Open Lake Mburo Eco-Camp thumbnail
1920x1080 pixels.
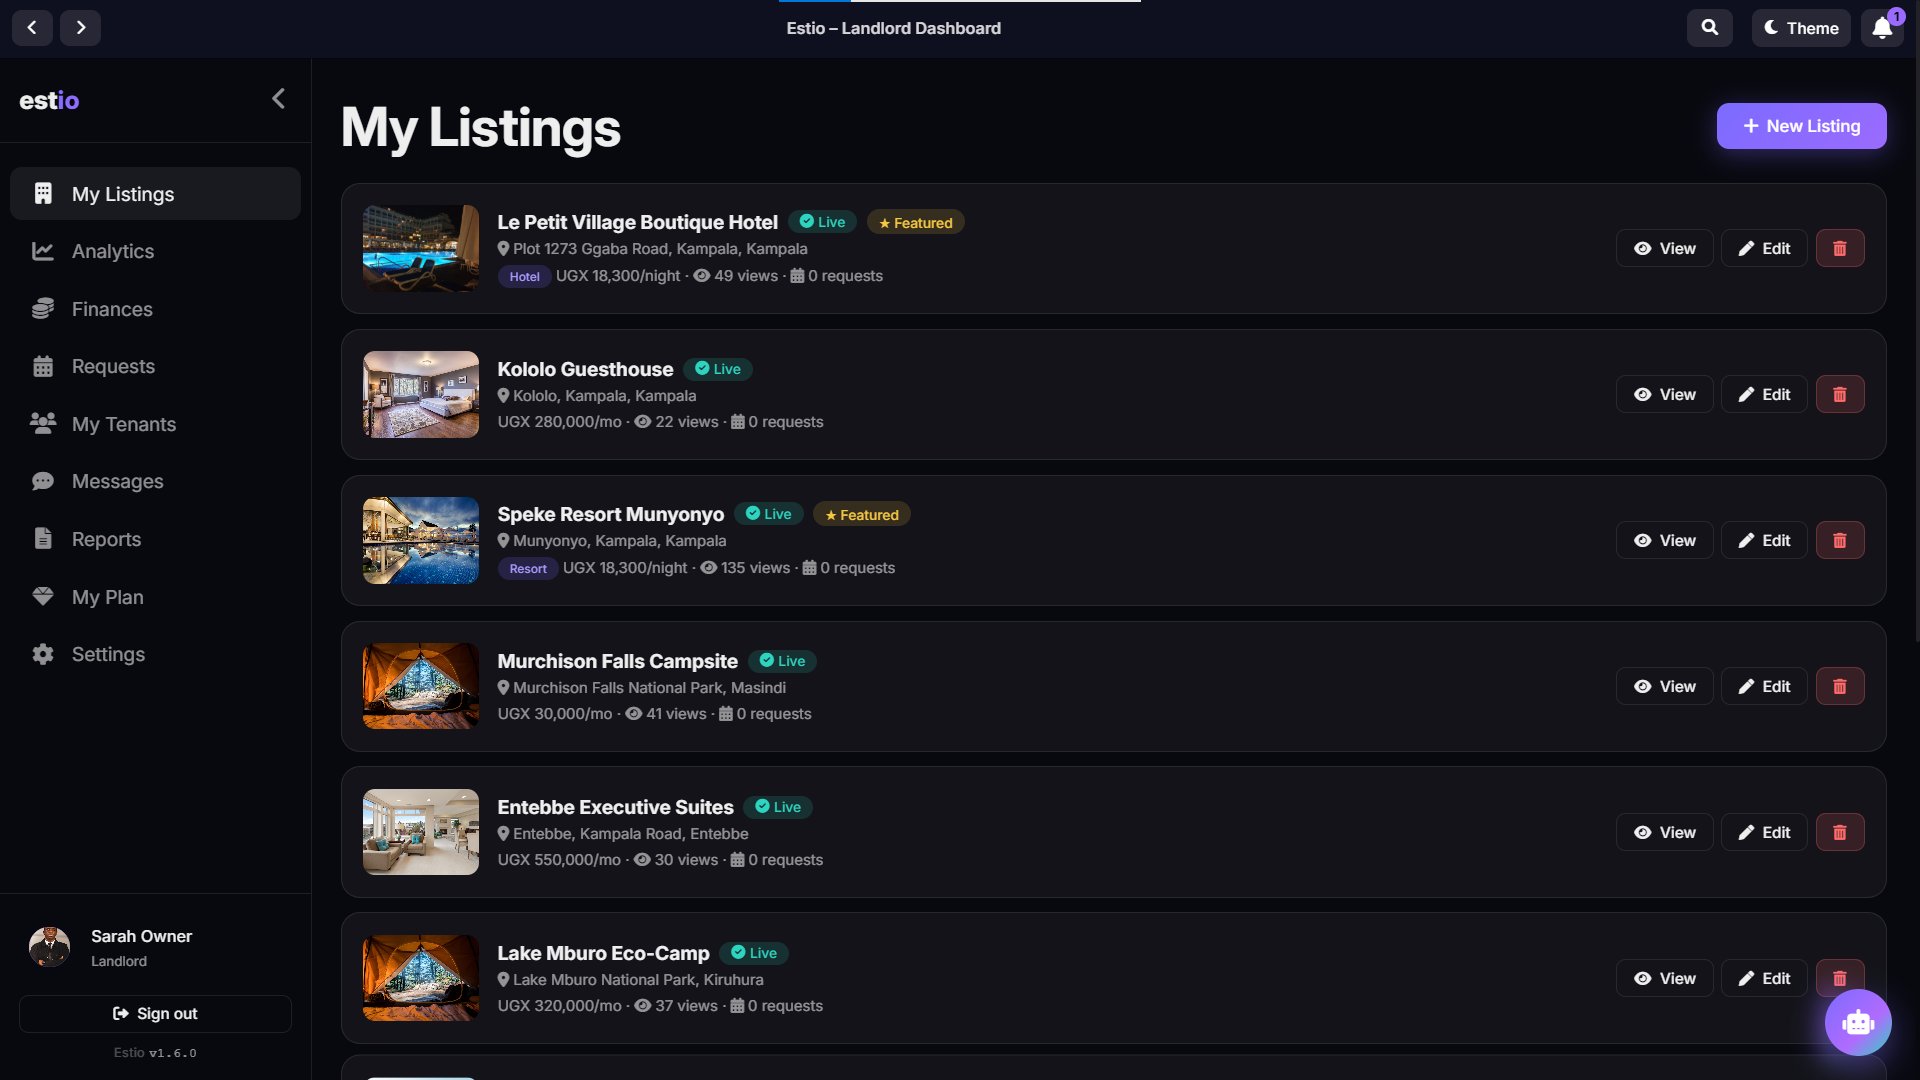[x=421, y=978]
